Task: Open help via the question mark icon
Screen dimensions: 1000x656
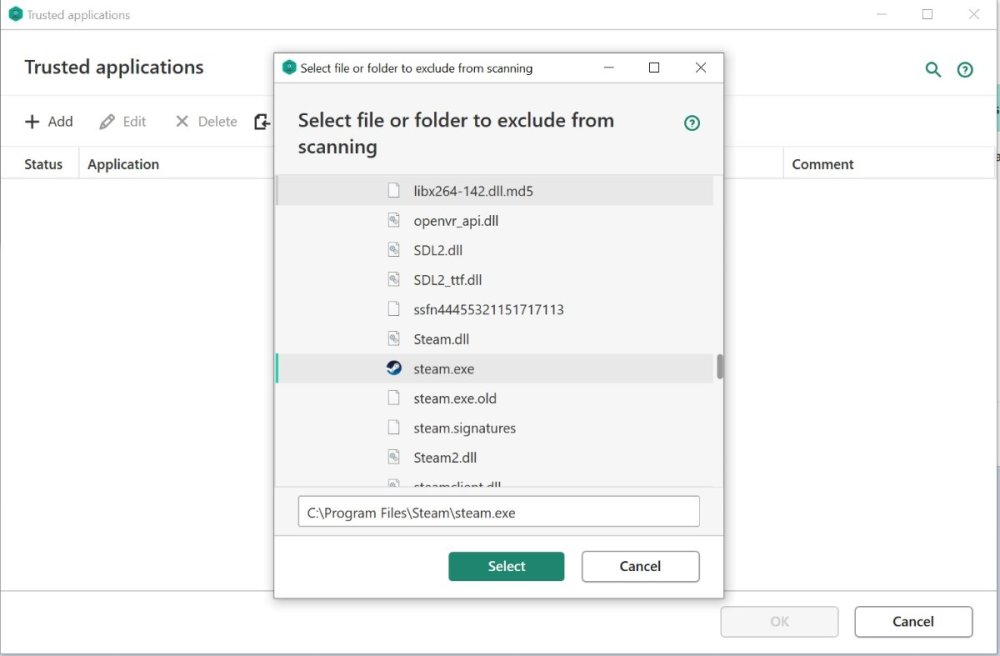Action: 964,70
